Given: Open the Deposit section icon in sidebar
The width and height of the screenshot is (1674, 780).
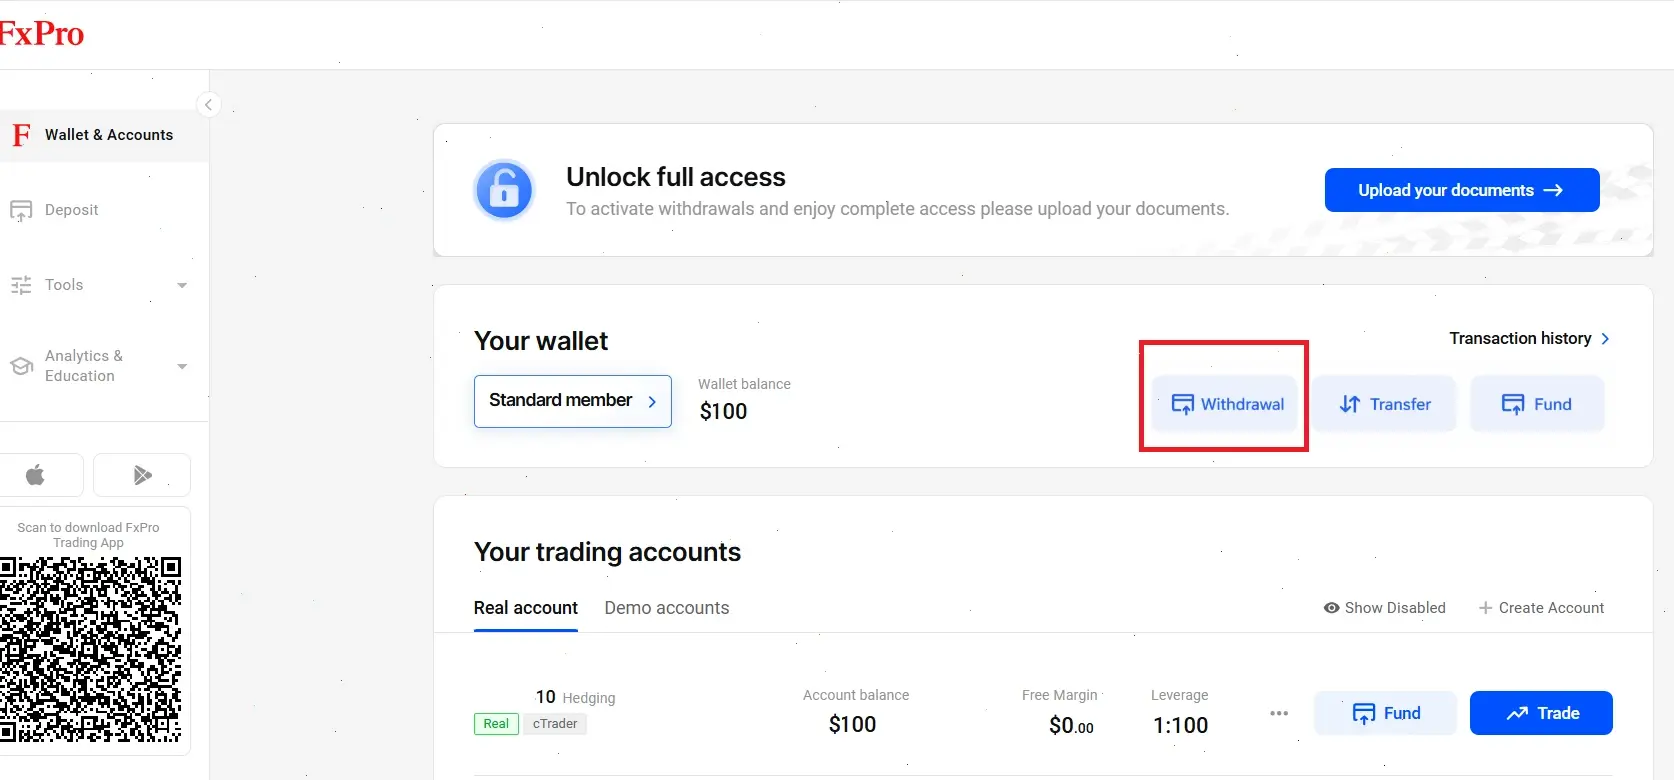Looking at the screenshot, I should 22,210.
